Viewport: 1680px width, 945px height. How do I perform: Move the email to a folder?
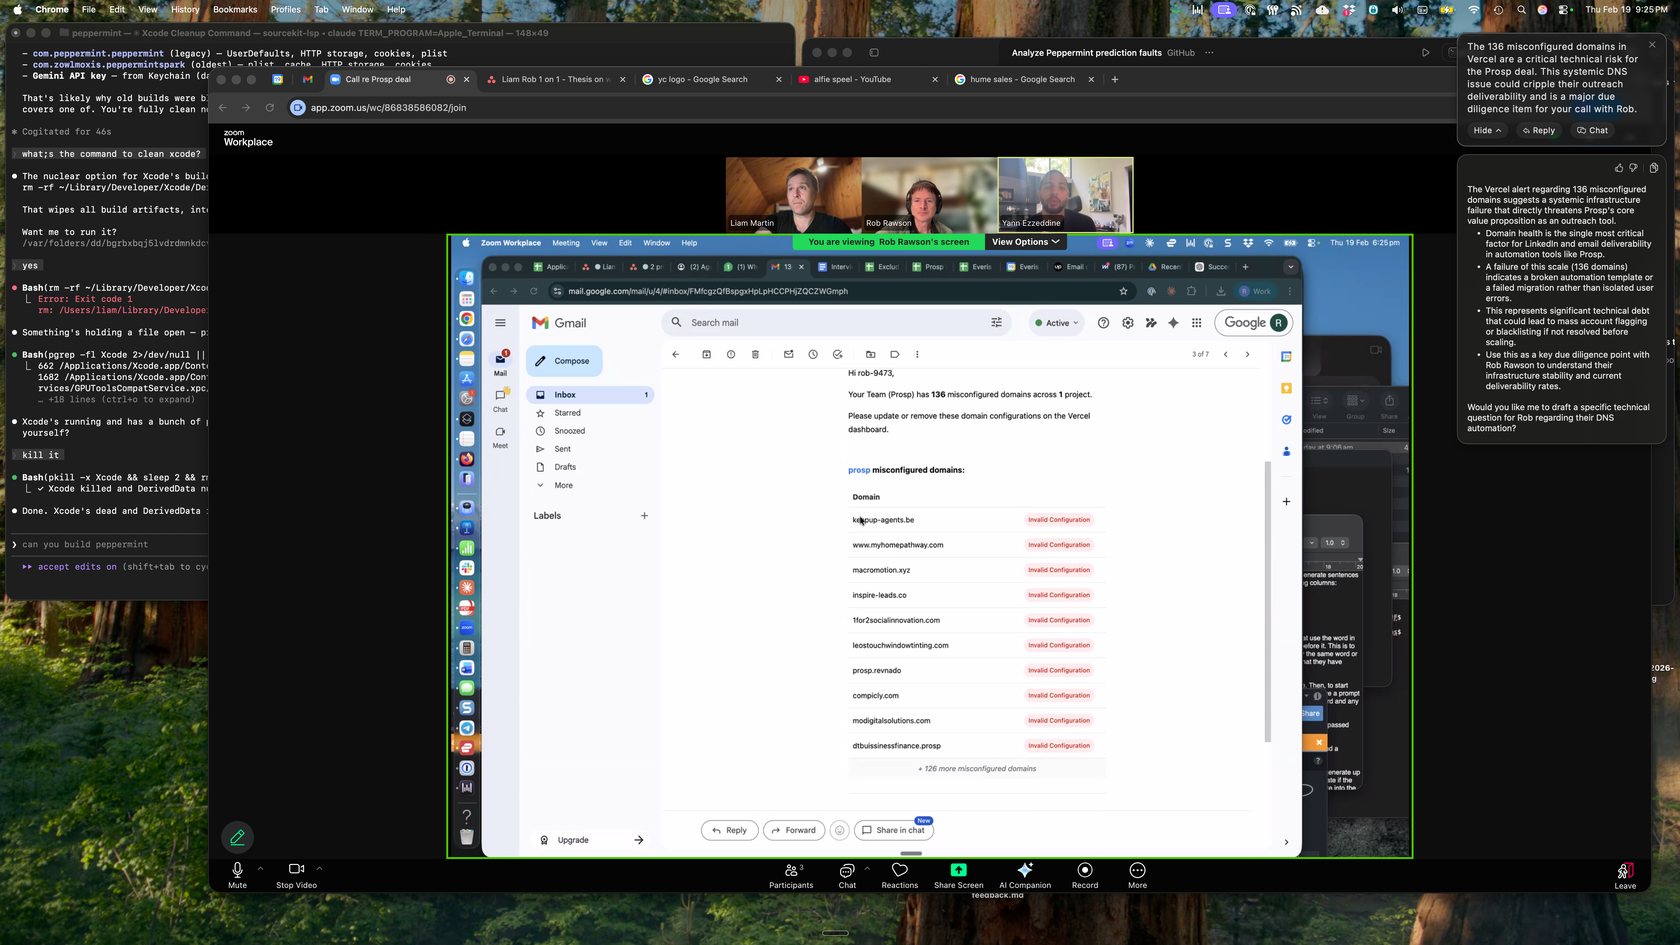pyautogui.click(x=870, y=354)
